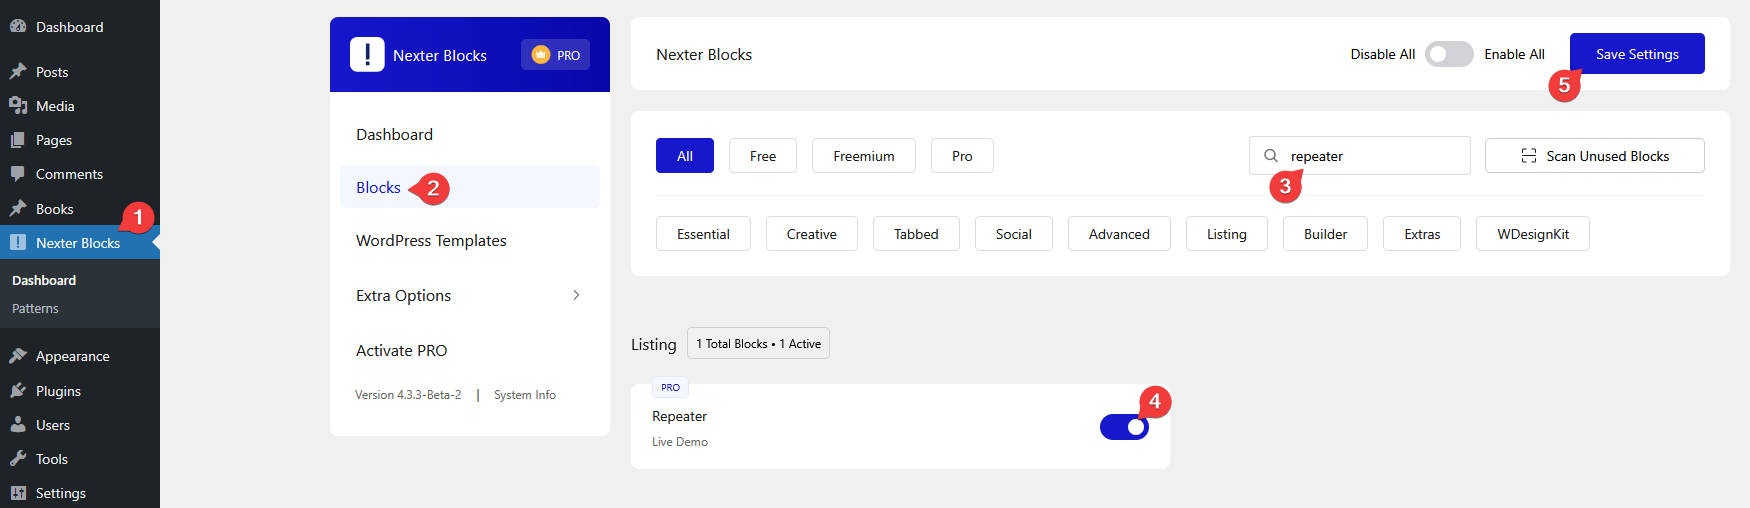Screen dimensions: 1750x508
Task: Select the Freemium filter tab
Action: (x=864, y=156)
